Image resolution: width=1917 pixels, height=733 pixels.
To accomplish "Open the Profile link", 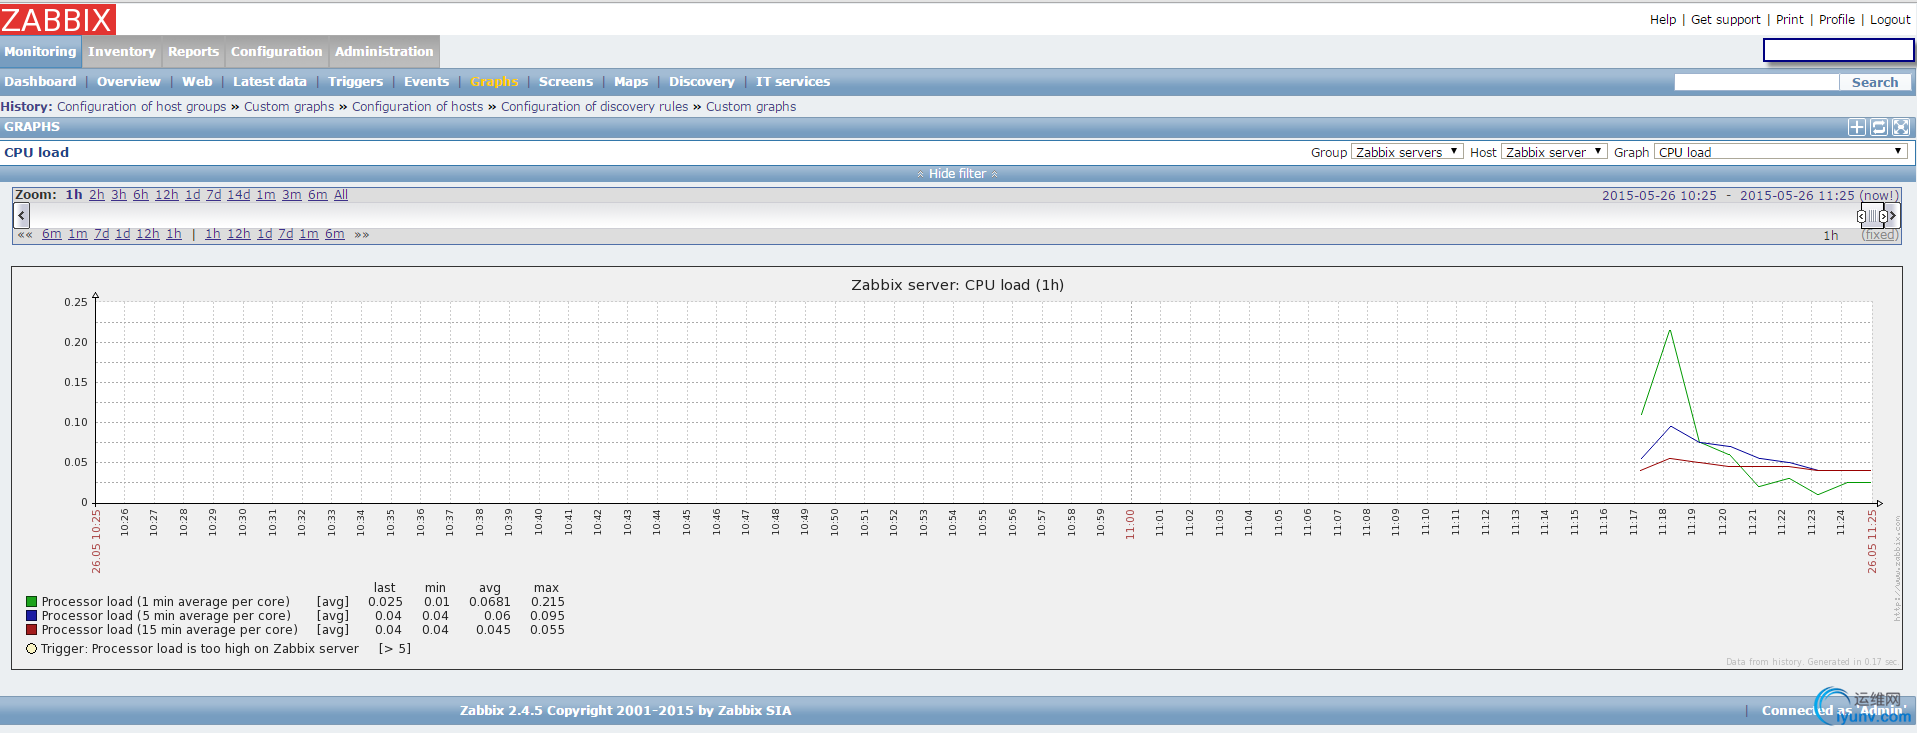I will pos(1837,19).
